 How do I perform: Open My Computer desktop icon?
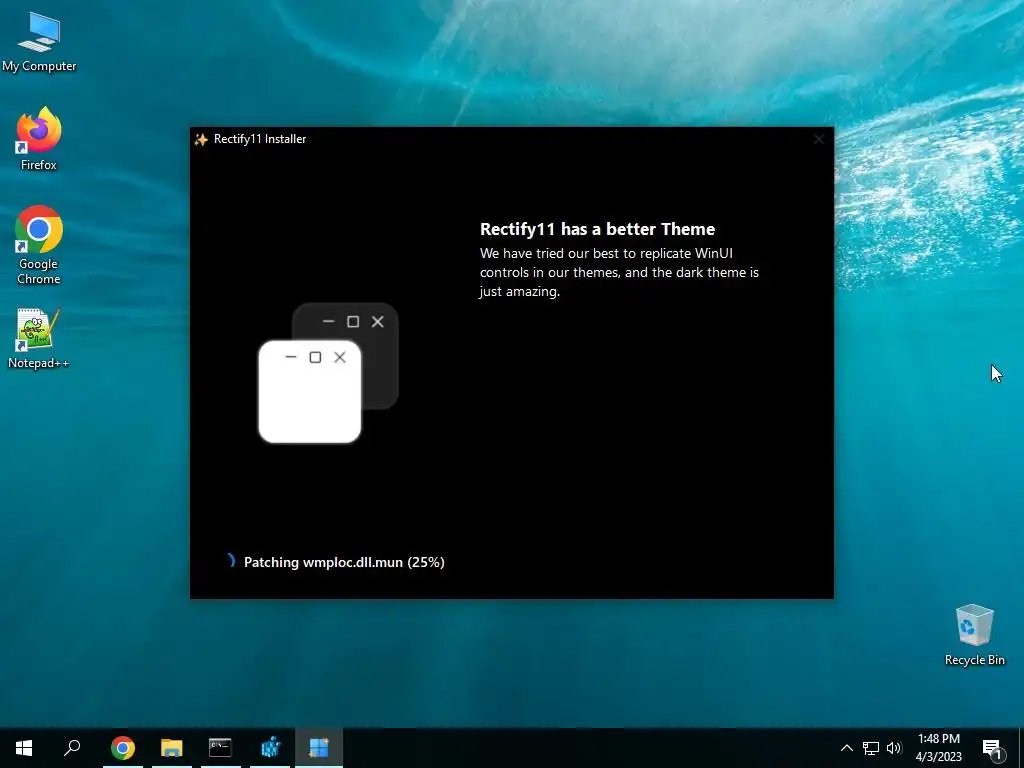tap(39, 41)
